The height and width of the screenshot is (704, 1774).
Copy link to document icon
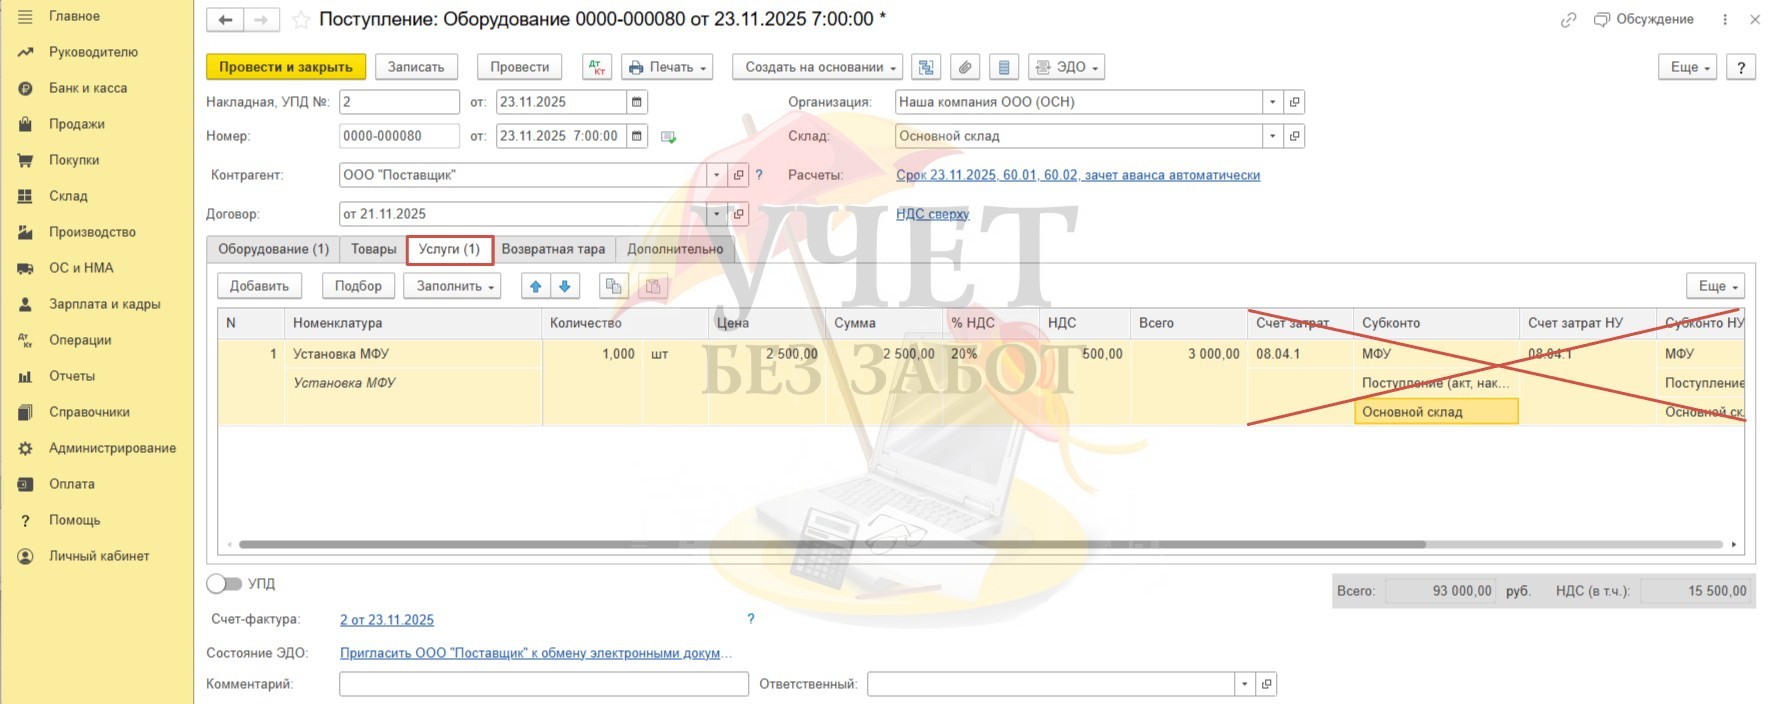click(x=1568, y=19)
